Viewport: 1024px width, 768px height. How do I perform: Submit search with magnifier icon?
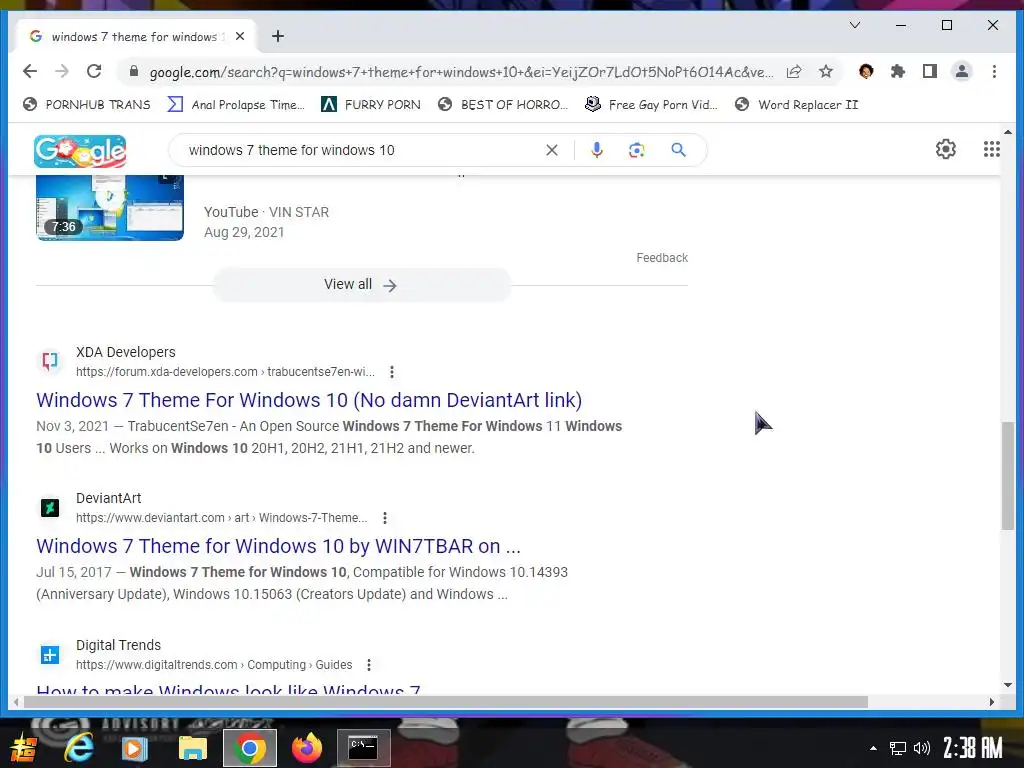click(x=679, y=150)
